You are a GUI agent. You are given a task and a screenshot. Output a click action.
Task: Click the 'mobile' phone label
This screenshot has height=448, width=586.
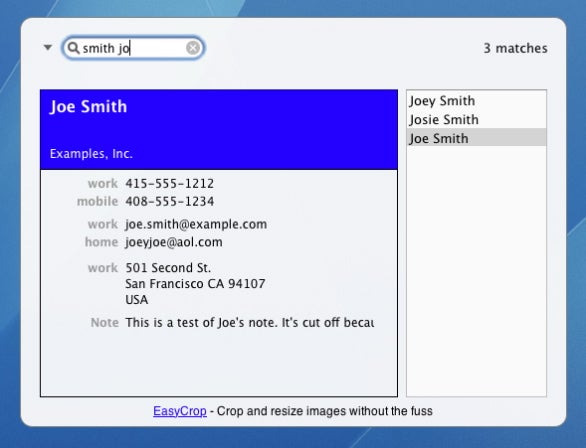coord(98,201)
